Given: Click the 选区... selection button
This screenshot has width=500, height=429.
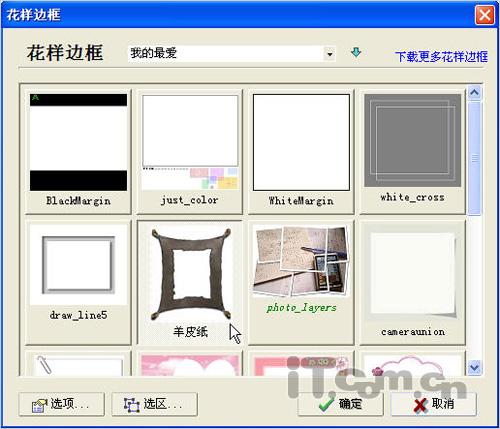Looking at the screenshot, I should (154, 404).
